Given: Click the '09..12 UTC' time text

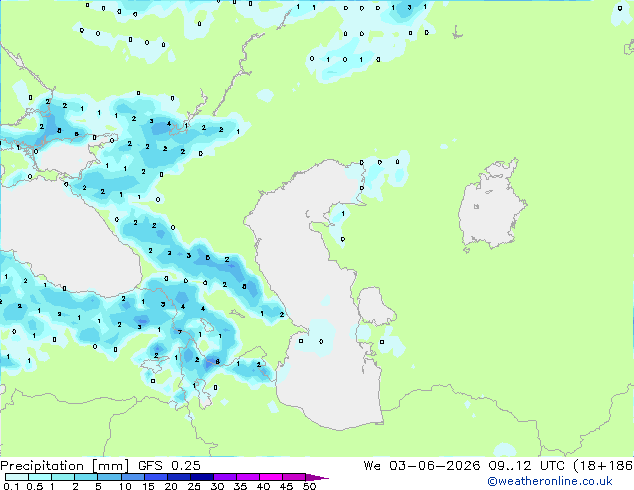Looking at the screenshot, I should [x=526, y=466].
